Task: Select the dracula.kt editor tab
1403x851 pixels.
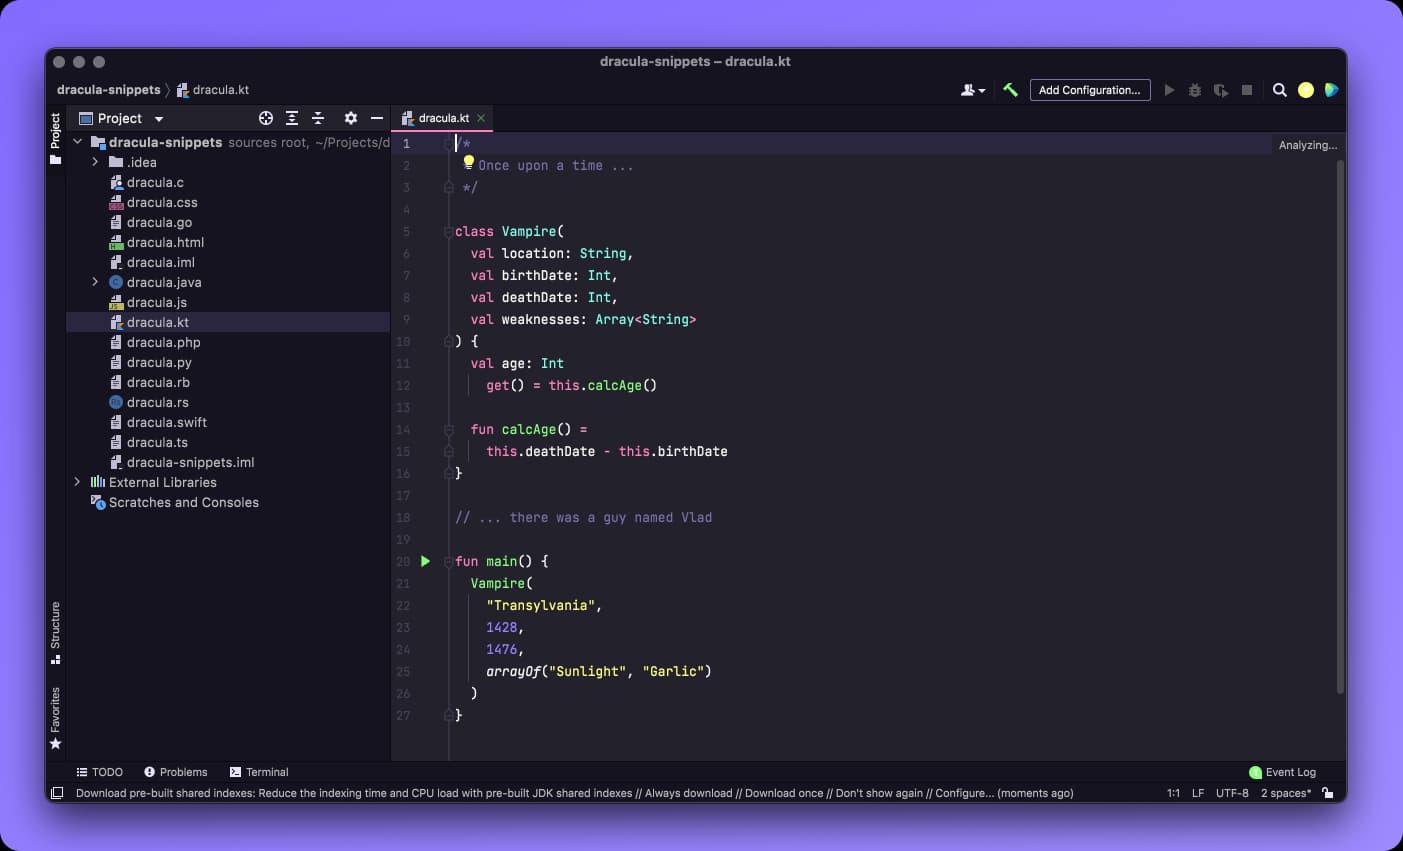Action: click(x=443, y=117)
